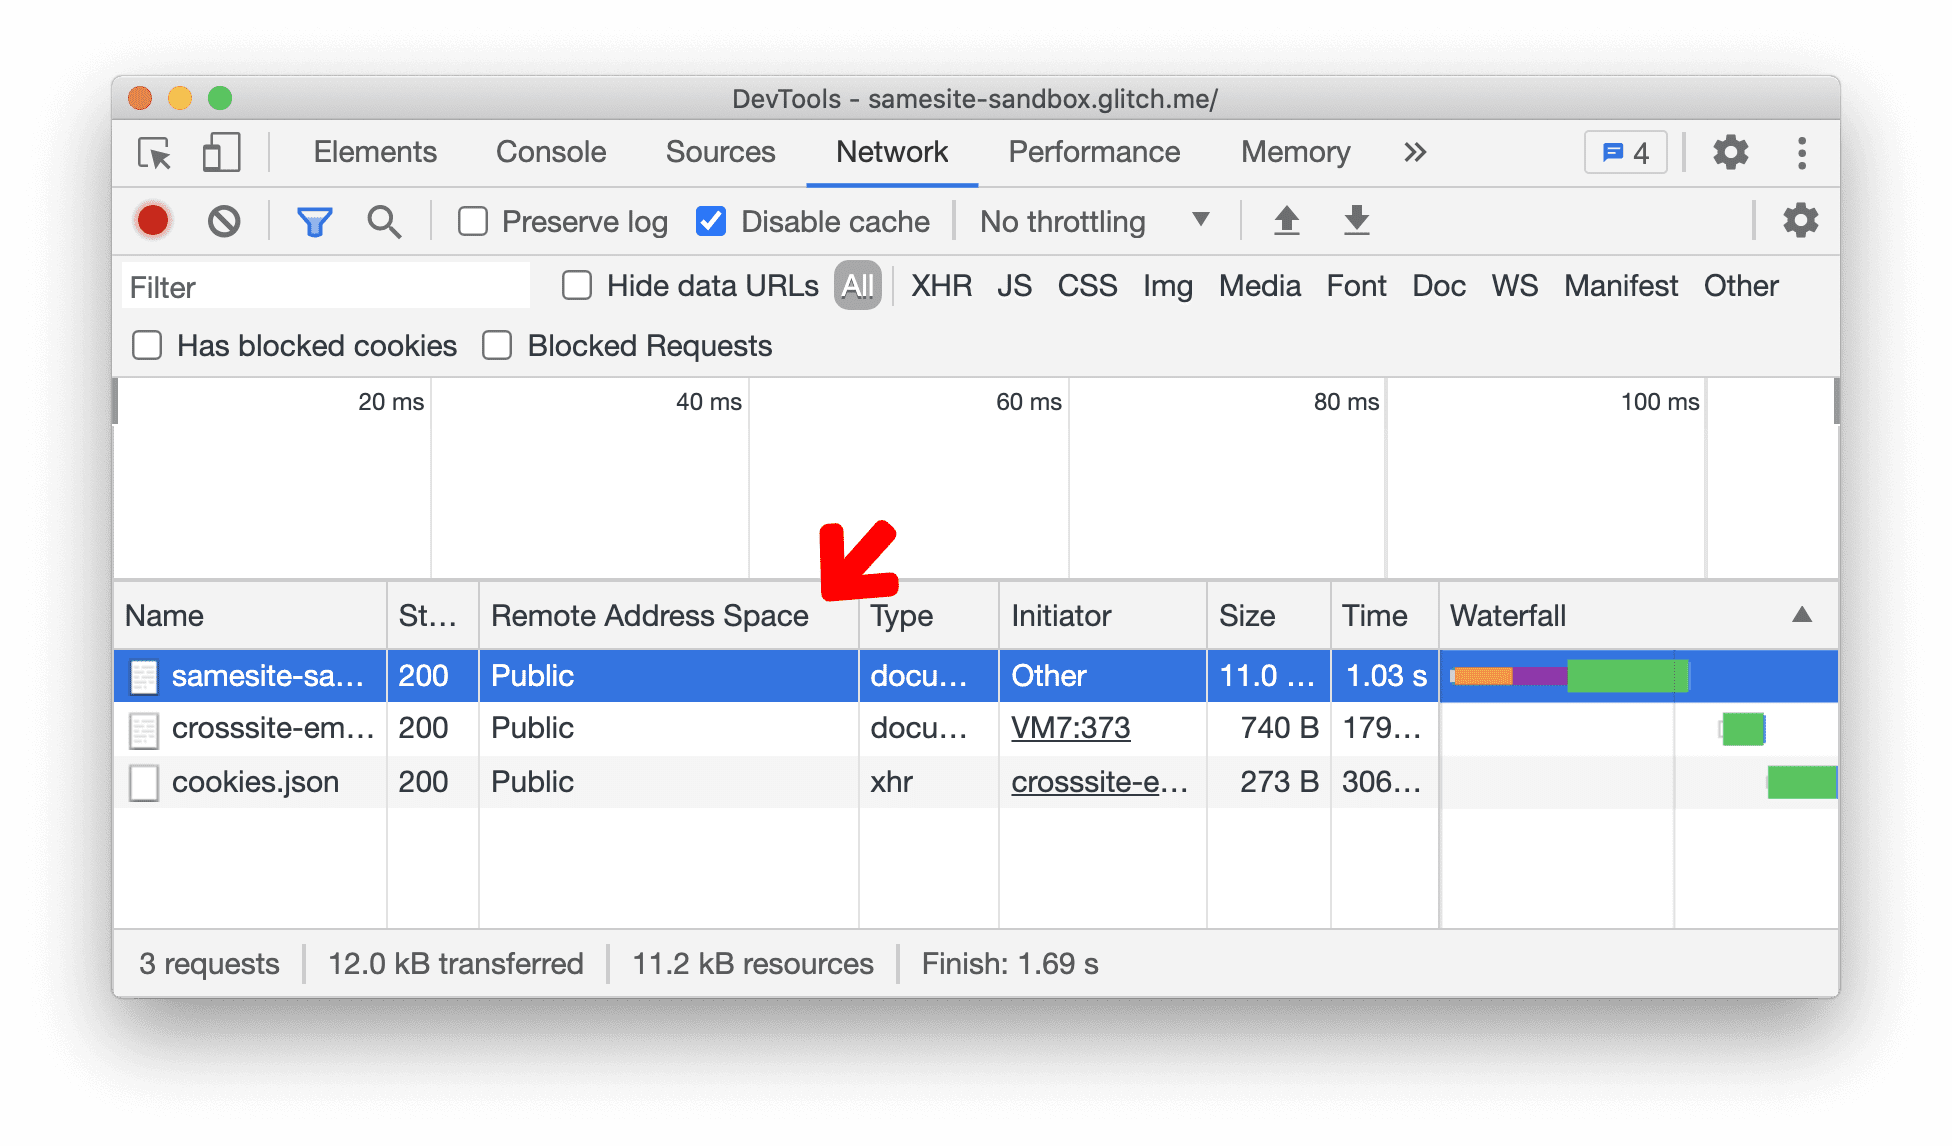Disable the Disable cache checkbox
Viewport: 1952px width, 1146px height.
pyautogui.click(x=707, y=222)
